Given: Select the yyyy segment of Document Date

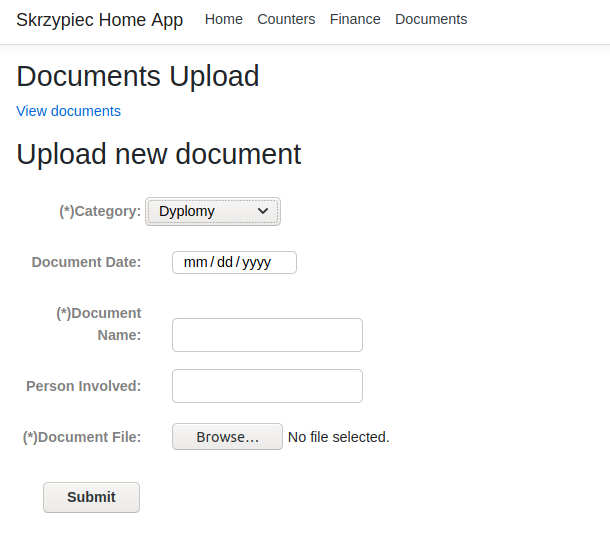Looking at the screenshot, I should [256, 263].
